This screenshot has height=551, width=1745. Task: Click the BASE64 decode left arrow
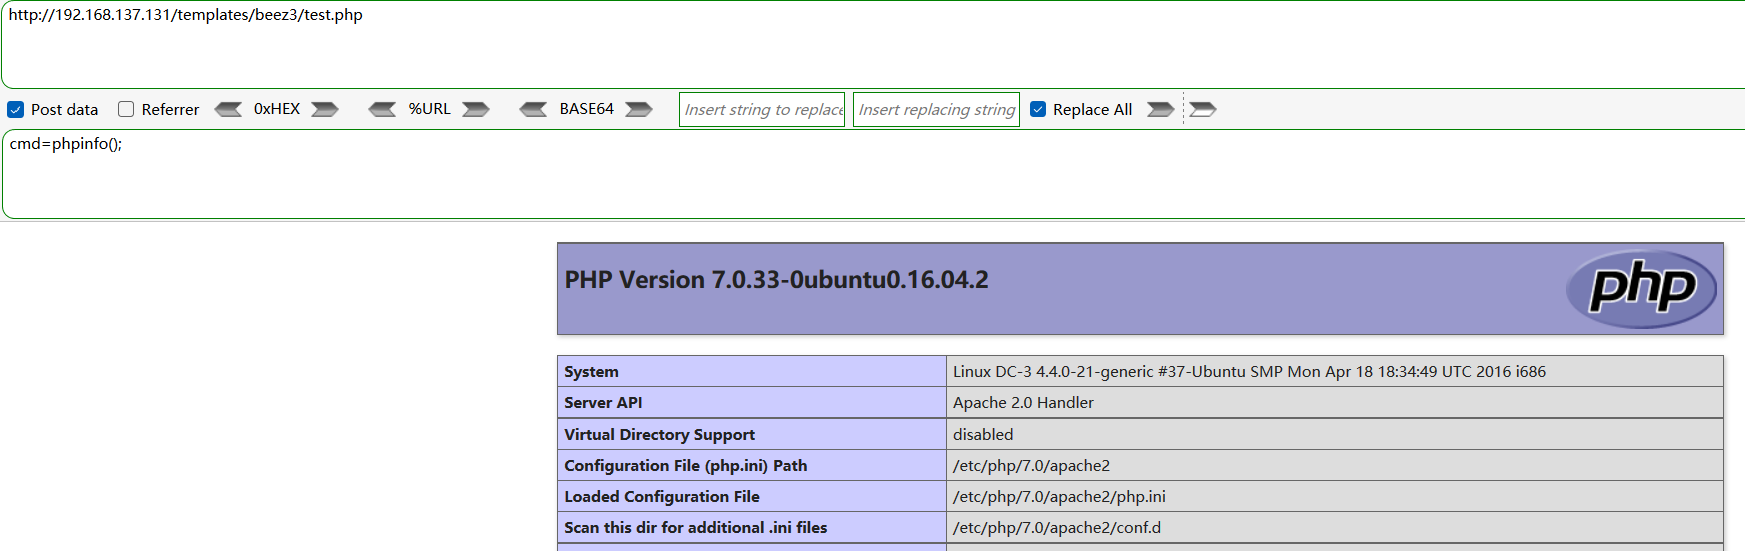pyautogui.click(x=533, y=109)
